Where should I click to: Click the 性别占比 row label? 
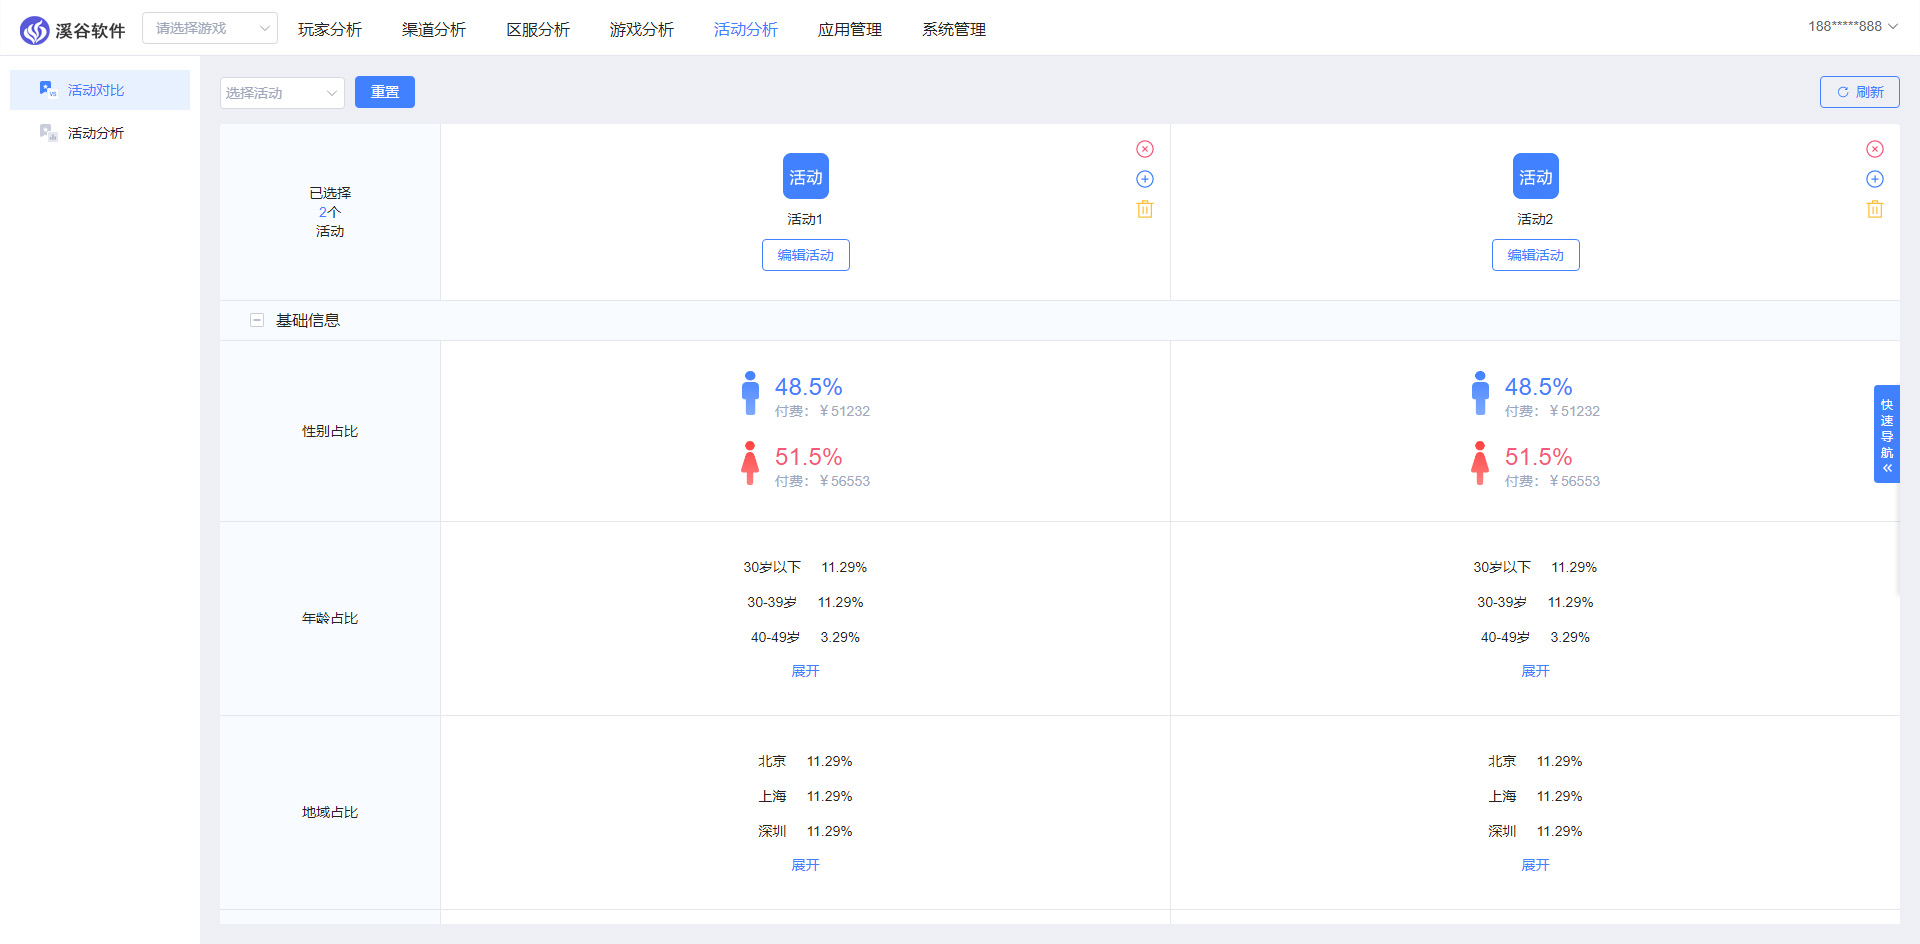[330, 431]
